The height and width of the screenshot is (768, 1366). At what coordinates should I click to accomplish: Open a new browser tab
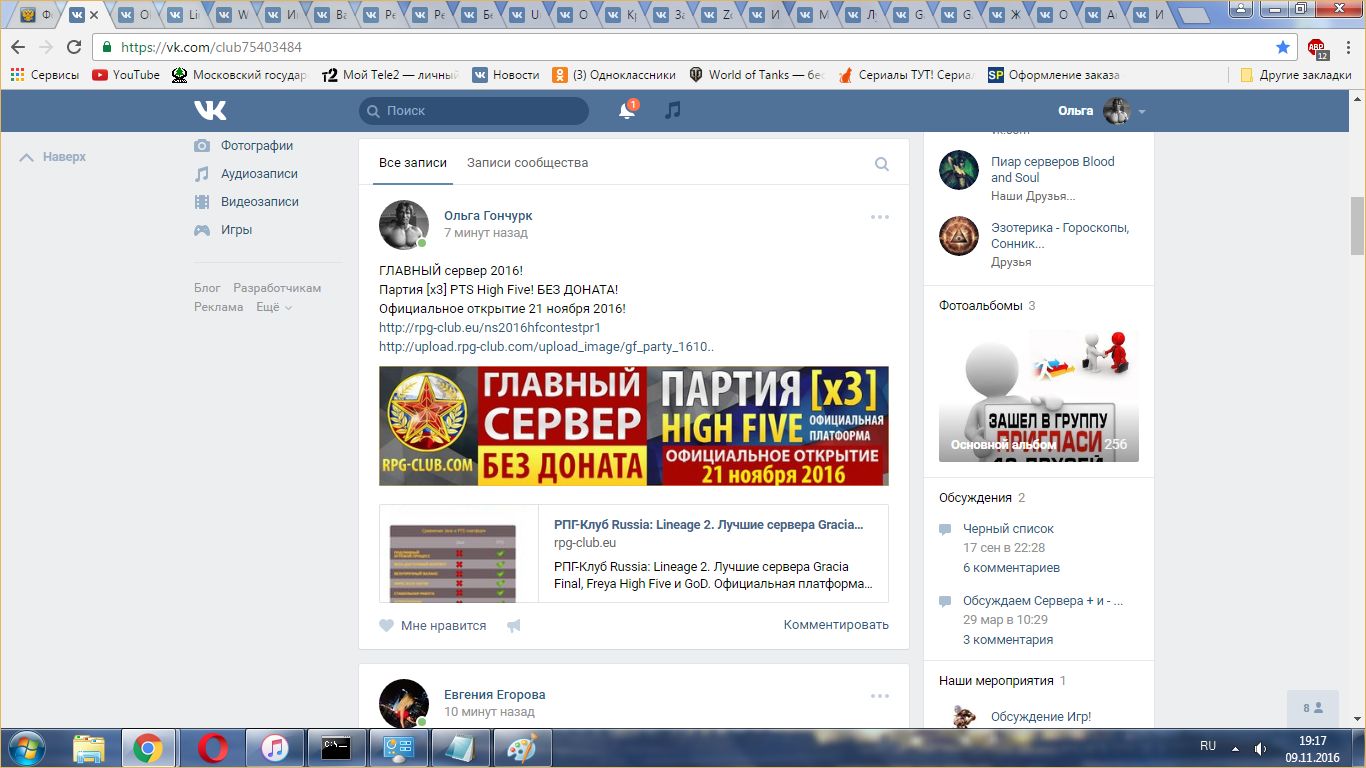click(x=1193, y=15)
